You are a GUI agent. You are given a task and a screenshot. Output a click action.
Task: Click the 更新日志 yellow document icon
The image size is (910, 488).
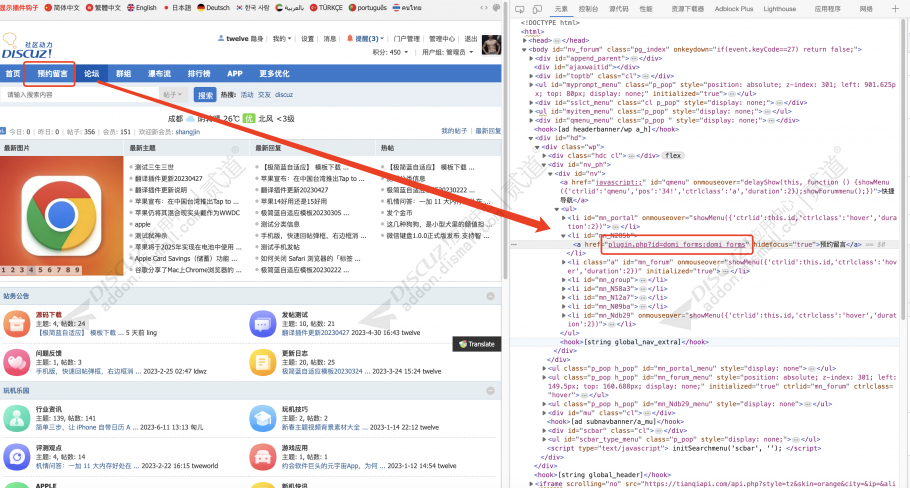[x=263, y=361]
